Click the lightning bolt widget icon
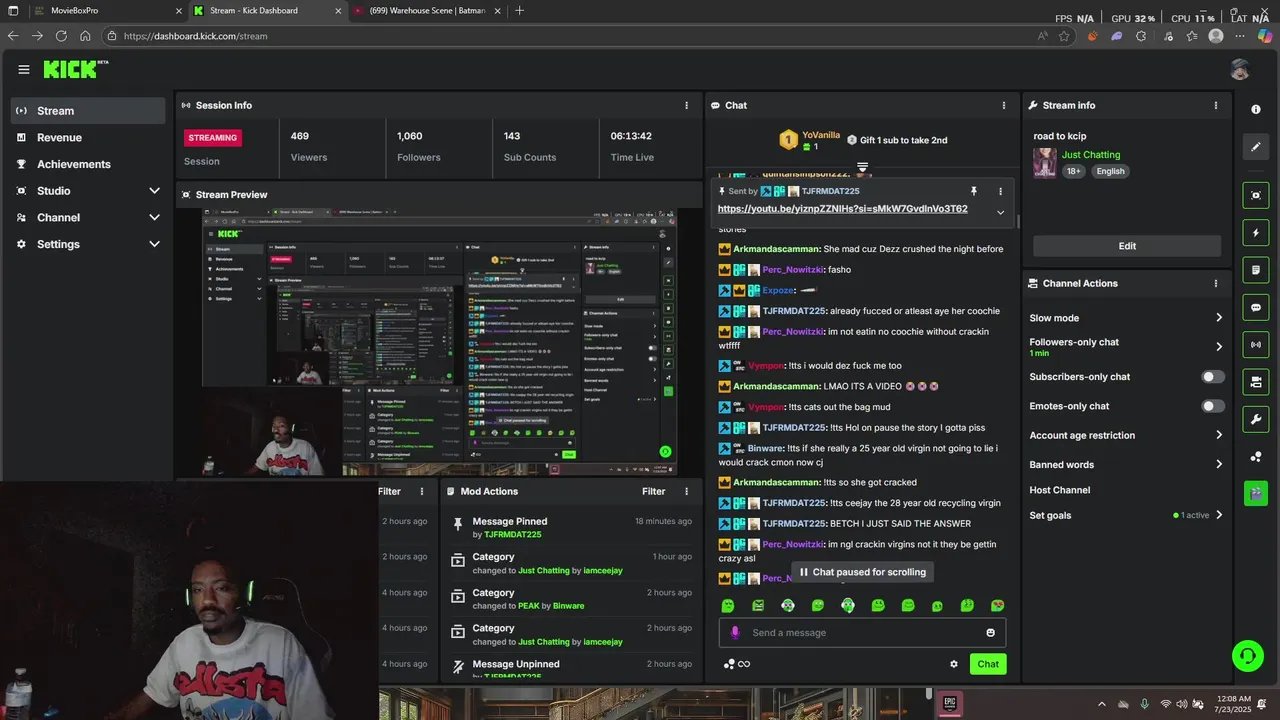 tap(1256, 233)
